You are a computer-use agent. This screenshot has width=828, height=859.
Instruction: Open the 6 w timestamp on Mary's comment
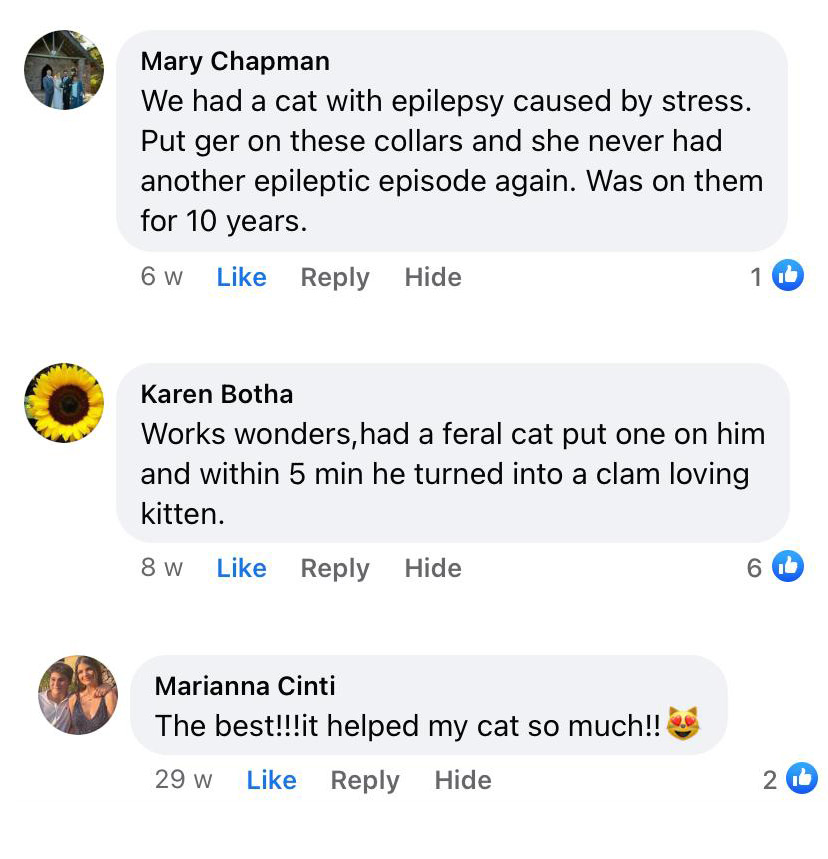pyautogui.click(x=162, y=277)
